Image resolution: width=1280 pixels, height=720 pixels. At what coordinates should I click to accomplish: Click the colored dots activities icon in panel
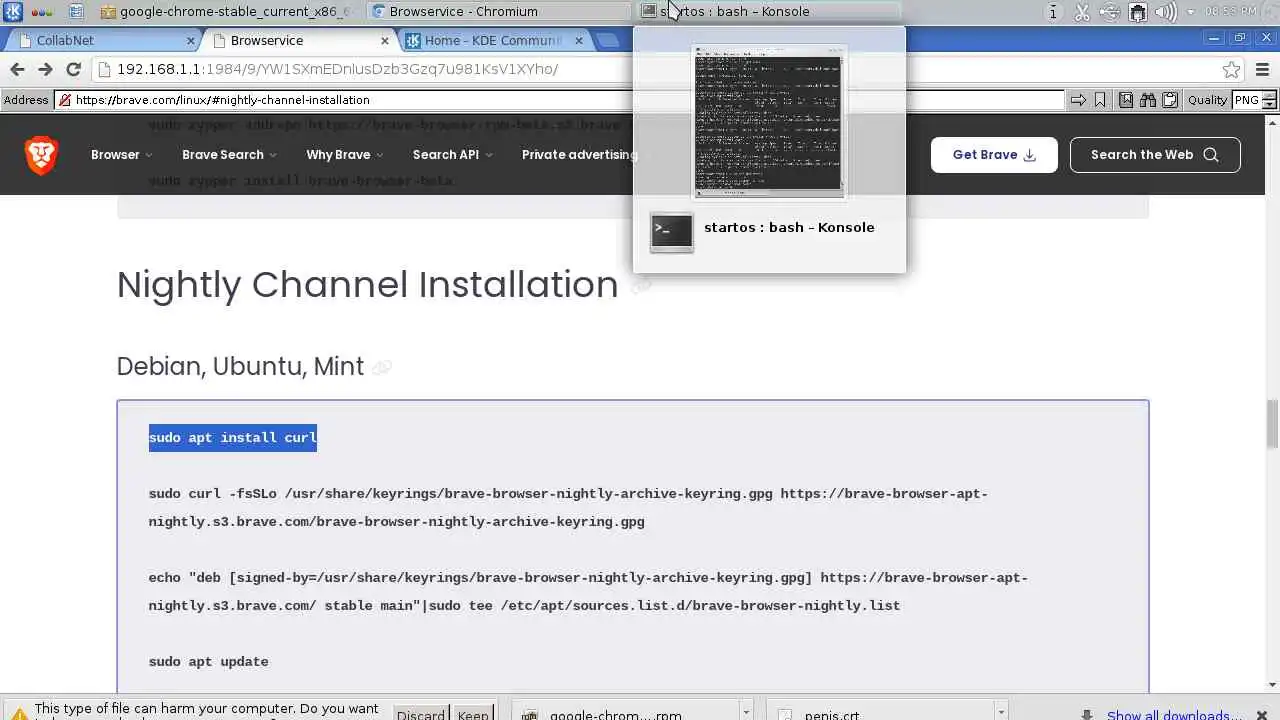(x=42, y=12)
